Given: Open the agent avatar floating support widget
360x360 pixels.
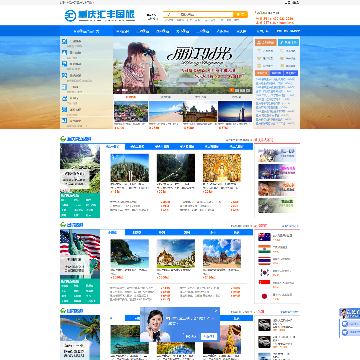Looking at the screenshot, I should [x=350, y=313].
